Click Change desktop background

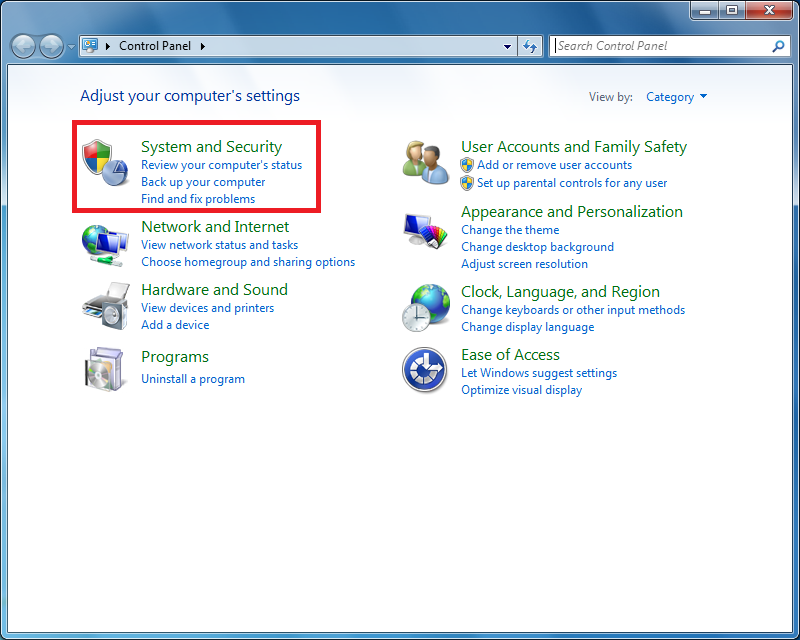pyautogui.click(x=537, y=247)
